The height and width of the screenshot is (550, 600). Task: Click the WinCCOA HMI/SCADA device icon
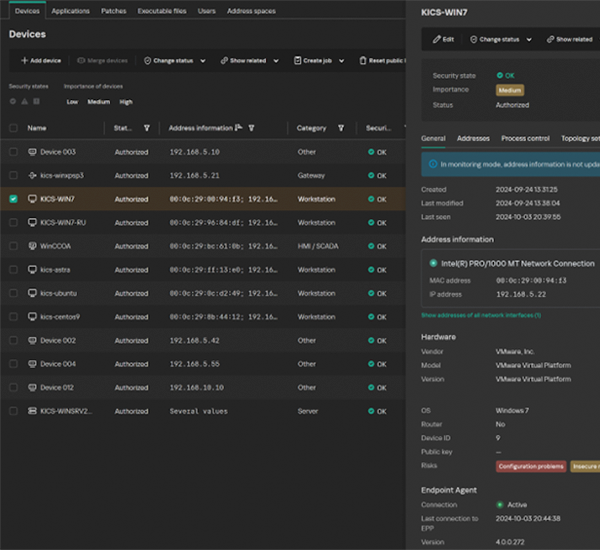(33, 246)
